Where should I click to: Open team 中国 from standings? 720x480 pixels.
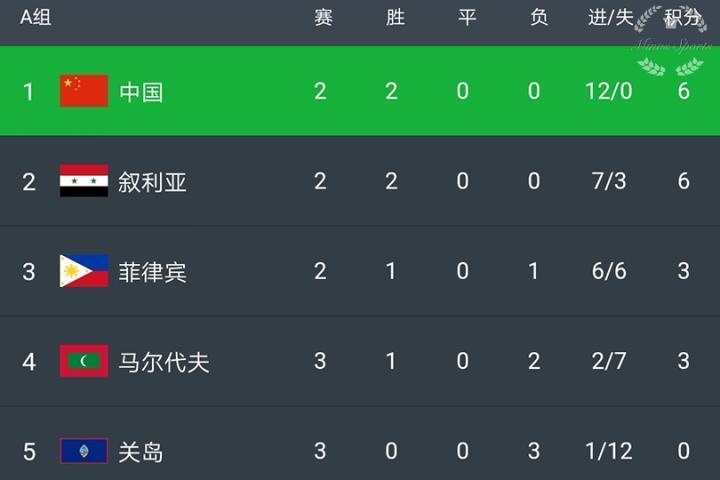point(141,92)
